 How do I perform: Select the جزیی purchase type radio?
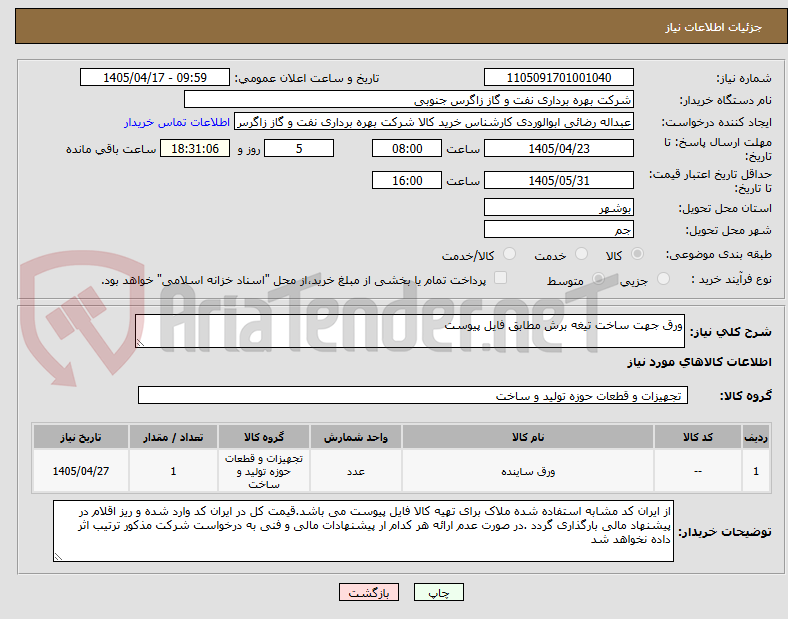click(x=663, y=279)
